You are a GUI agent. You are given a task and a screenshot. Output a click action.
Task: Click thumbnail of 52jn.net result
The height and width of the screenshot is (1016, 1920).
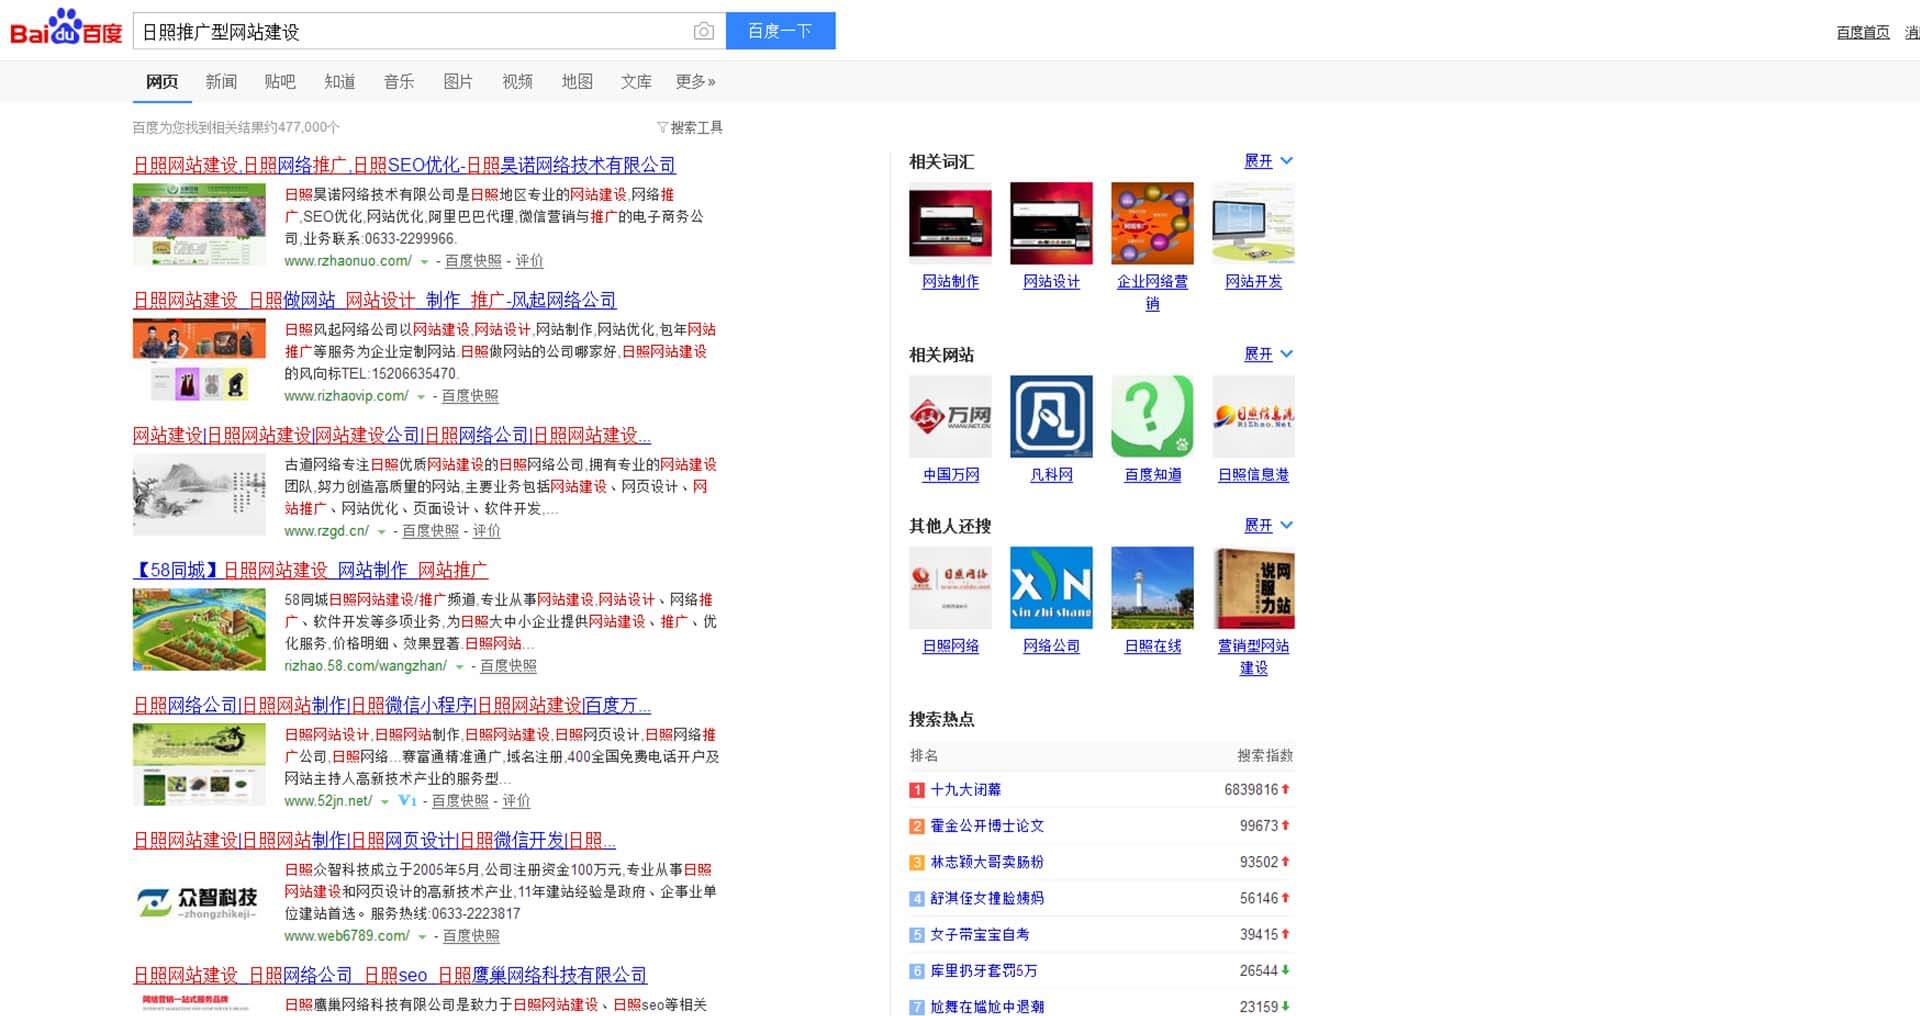point(199,764)
